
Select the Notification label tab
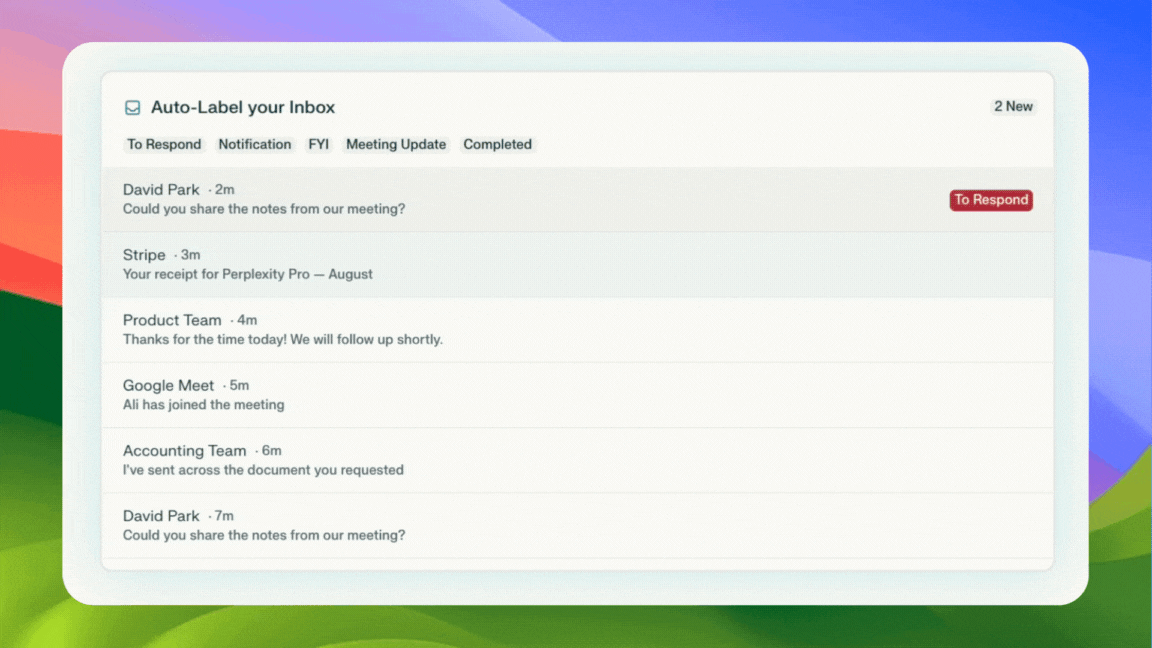[x=254, y=145]
